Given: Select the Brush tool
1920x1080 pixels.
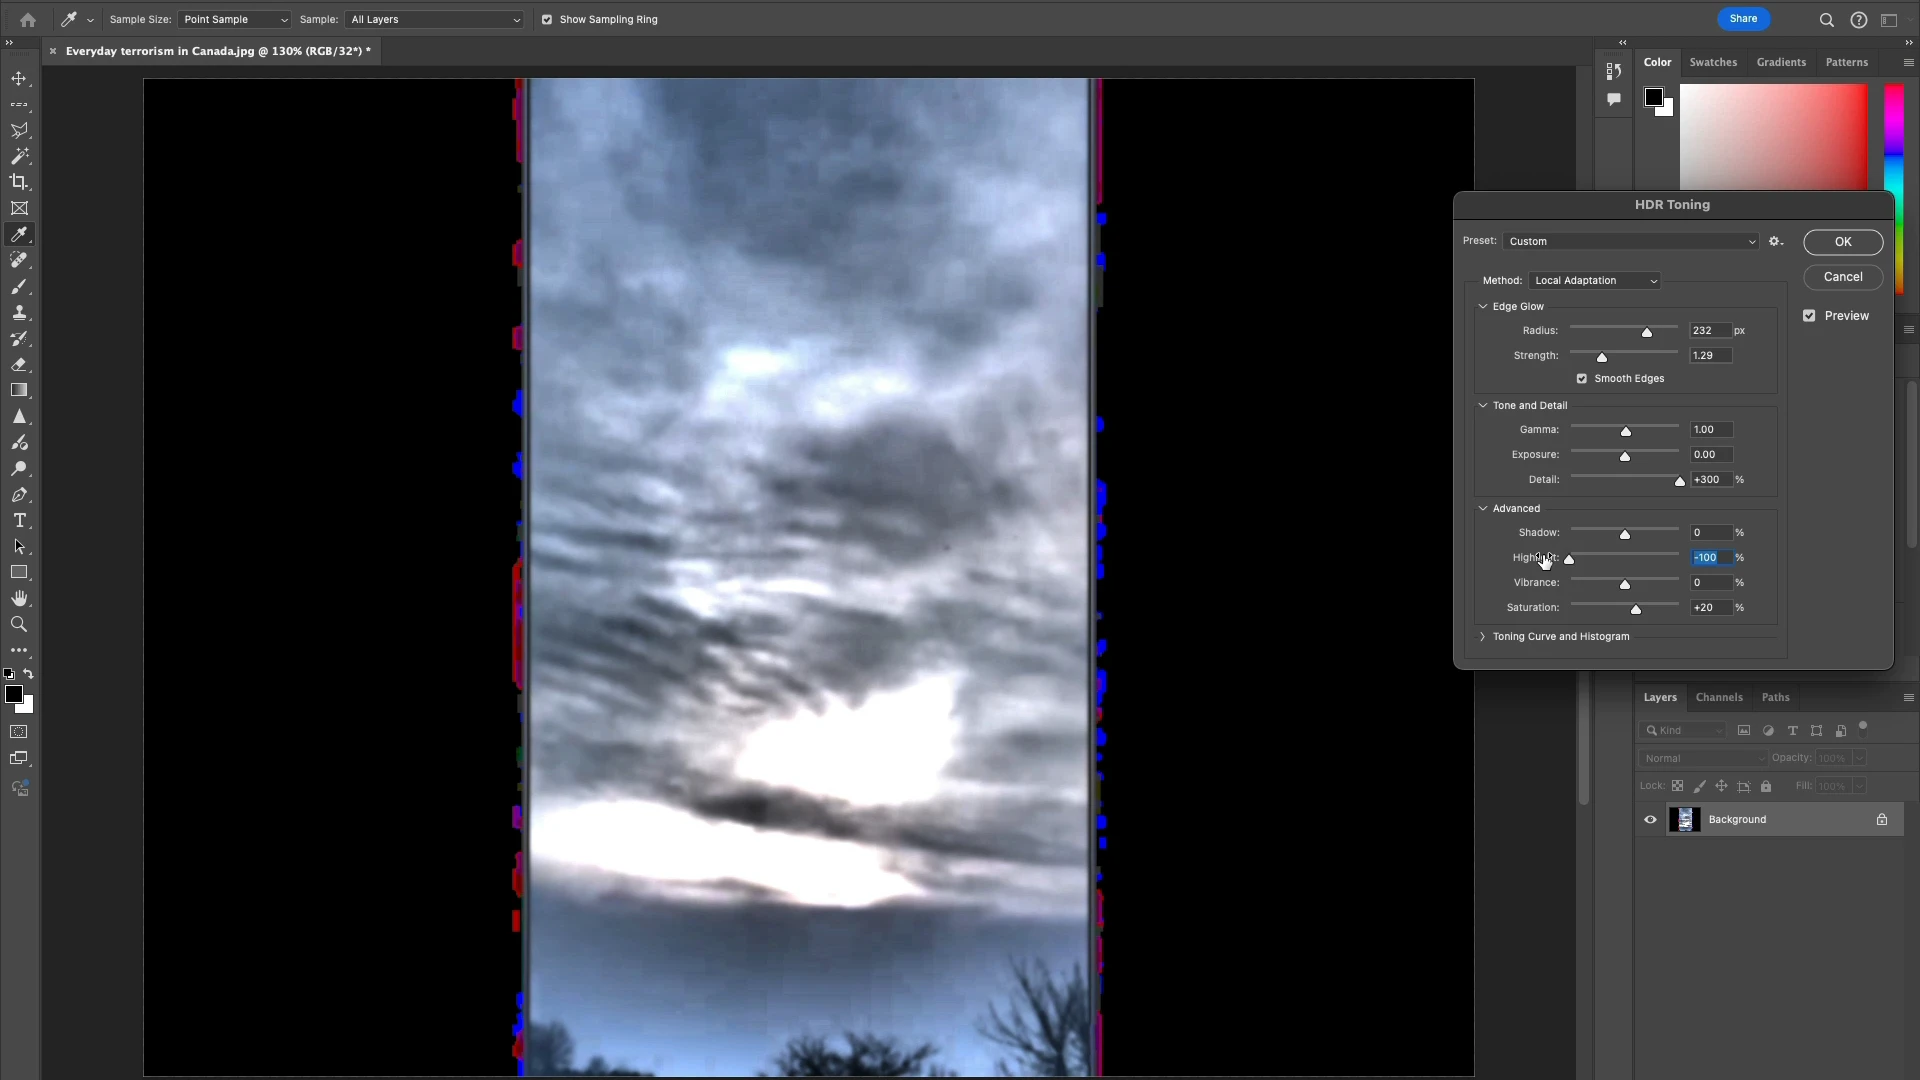Looking at the screenshot, I should pos(19,286).
